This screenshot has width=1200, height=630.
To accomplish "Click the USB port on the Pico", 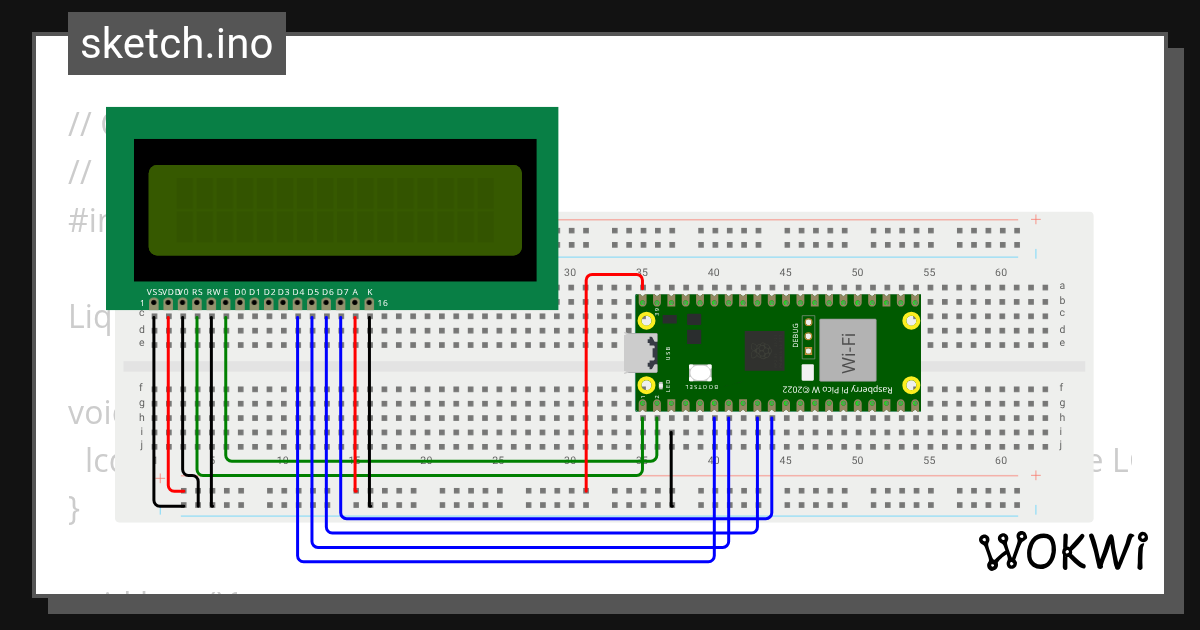I will [638, 353].
